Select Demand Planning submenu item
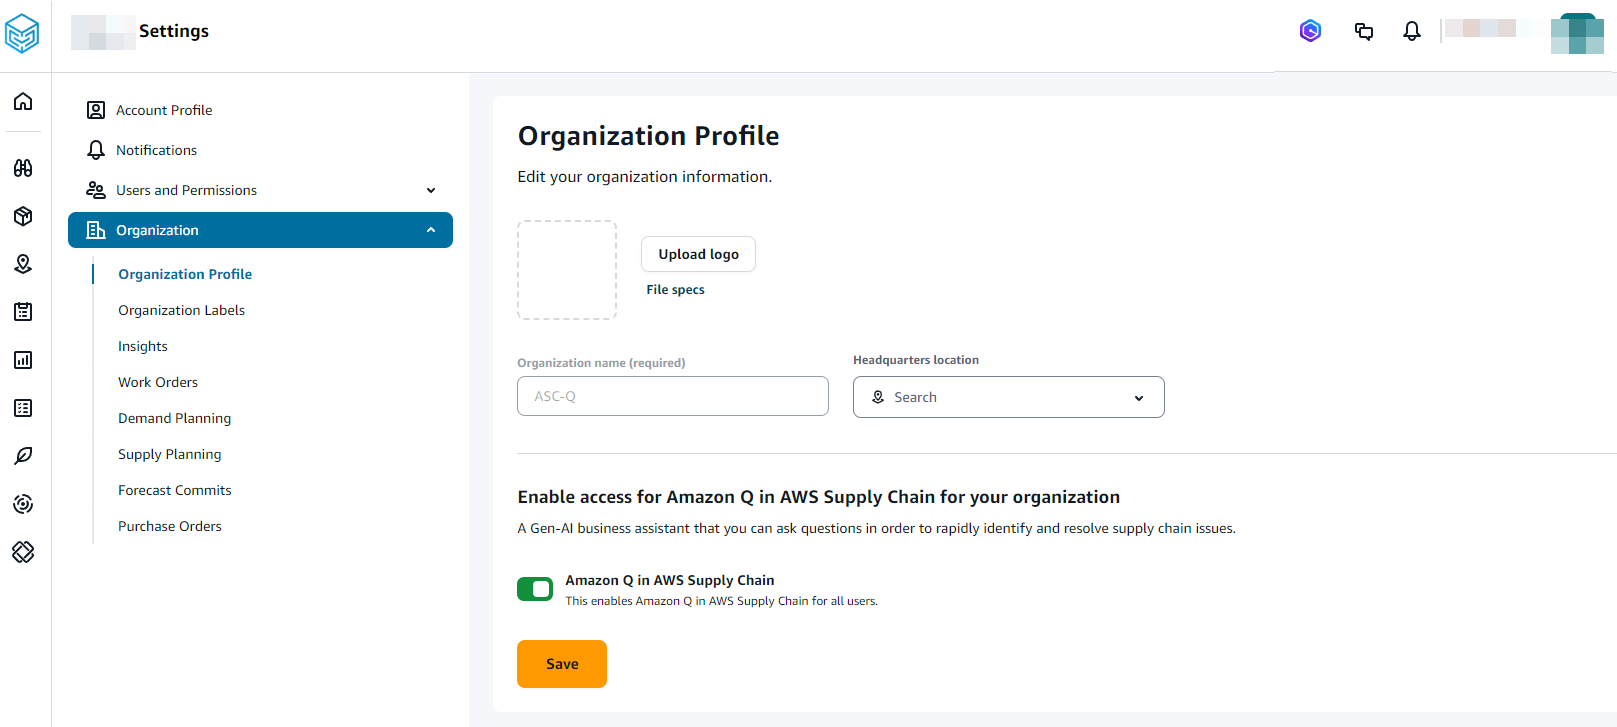The image size is (1617, 727). point(174,418)
